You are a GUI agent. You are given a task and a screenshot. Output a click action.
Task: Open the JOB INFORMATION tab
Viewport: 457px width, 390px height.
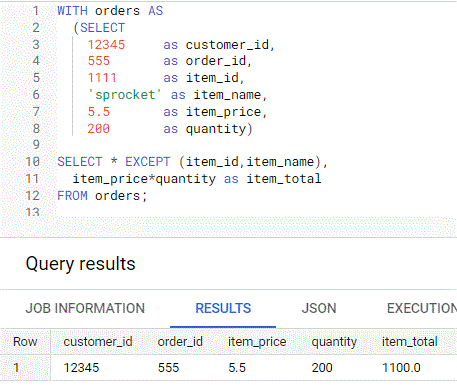point(85,308)
